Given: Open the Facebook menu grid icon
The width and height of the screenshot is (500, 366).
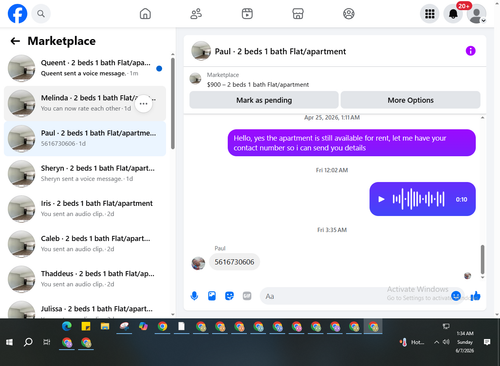Looking at the screenshot, I should (430, 14).
